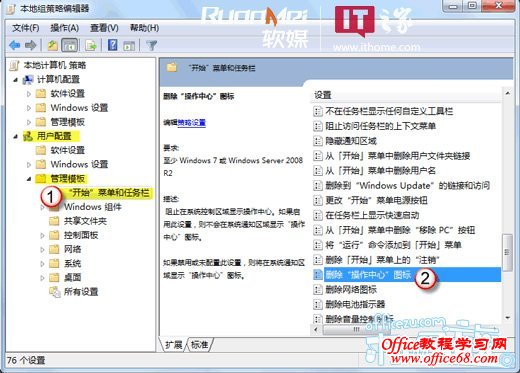
Task: Click the Up one level folder icon
Action: [52, 45]
